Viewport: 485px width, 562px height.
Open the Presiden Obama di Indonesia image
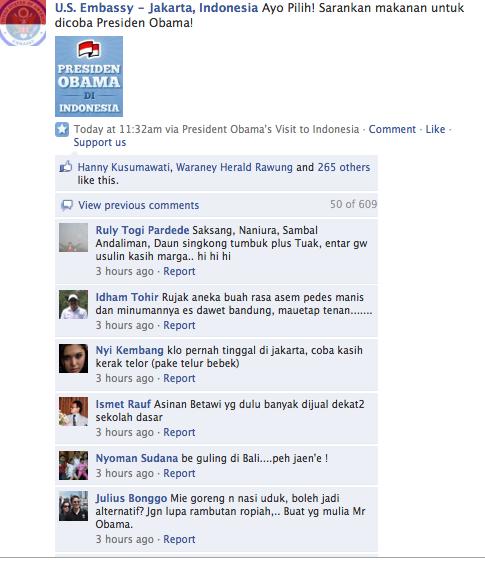89,76
